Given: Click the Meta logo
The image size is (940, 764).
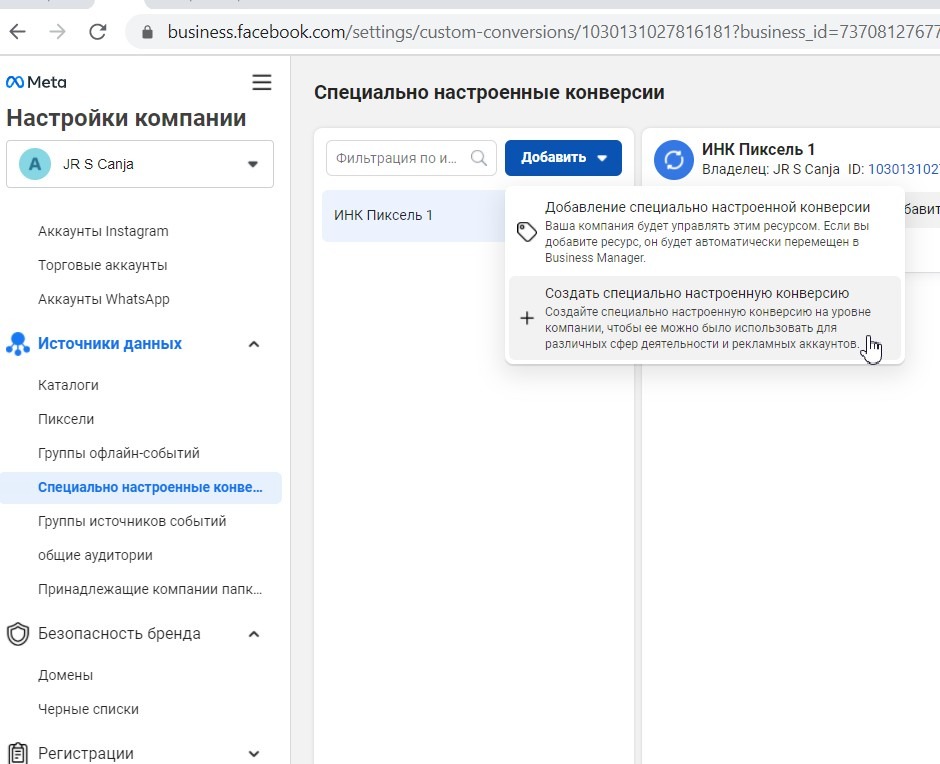Looking at the screenshot, I should tap(36, 82).
